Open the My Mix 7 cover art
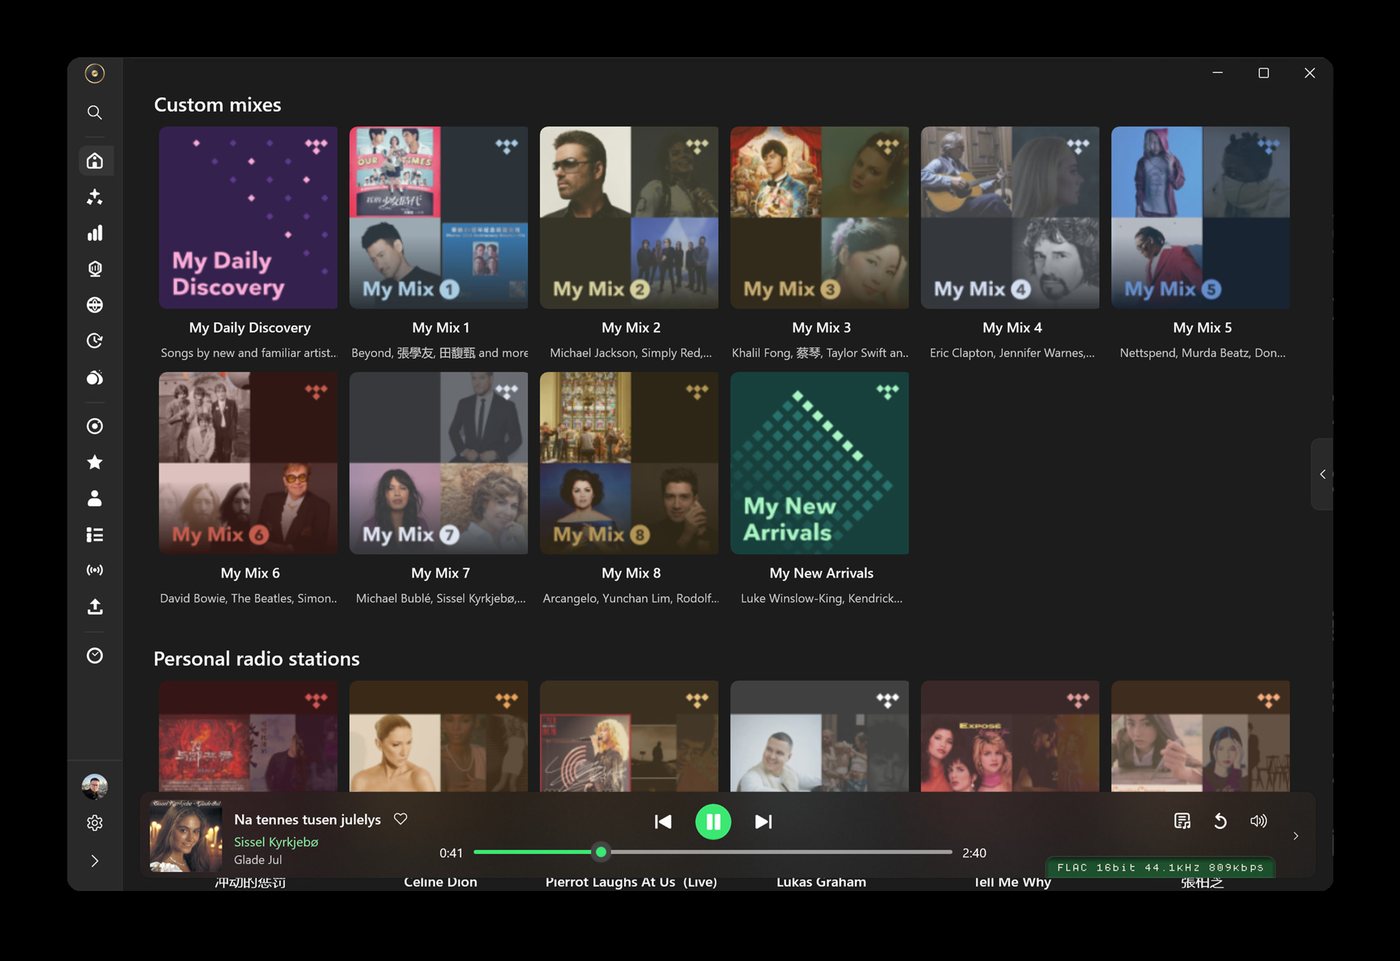The image size is (1400, 961). click(x=439, y=463)
